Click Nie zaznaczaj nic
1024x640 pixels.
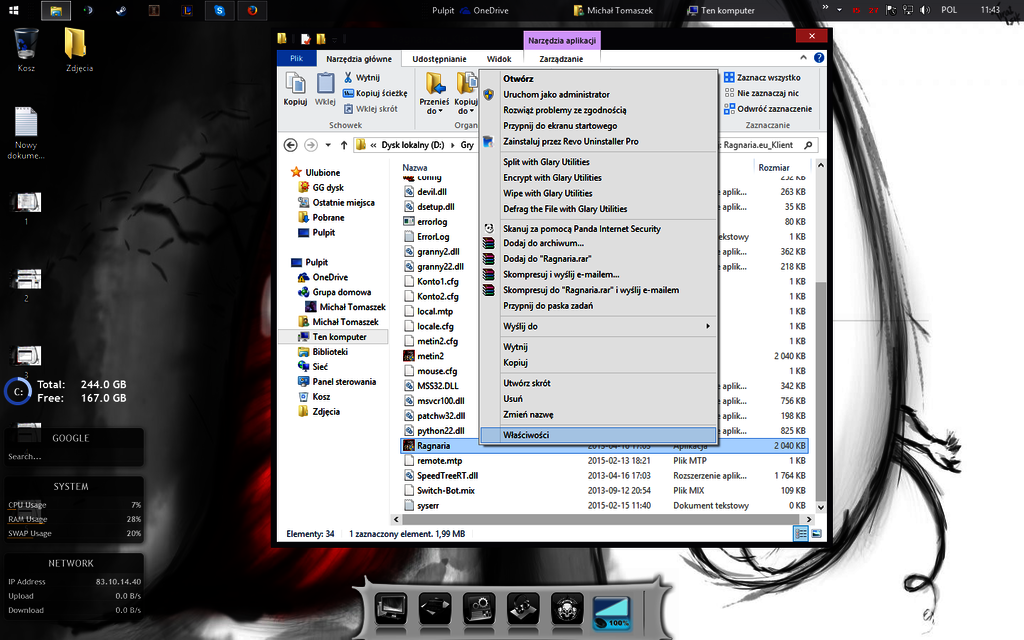pyautogui.click(x=761, y=93)
